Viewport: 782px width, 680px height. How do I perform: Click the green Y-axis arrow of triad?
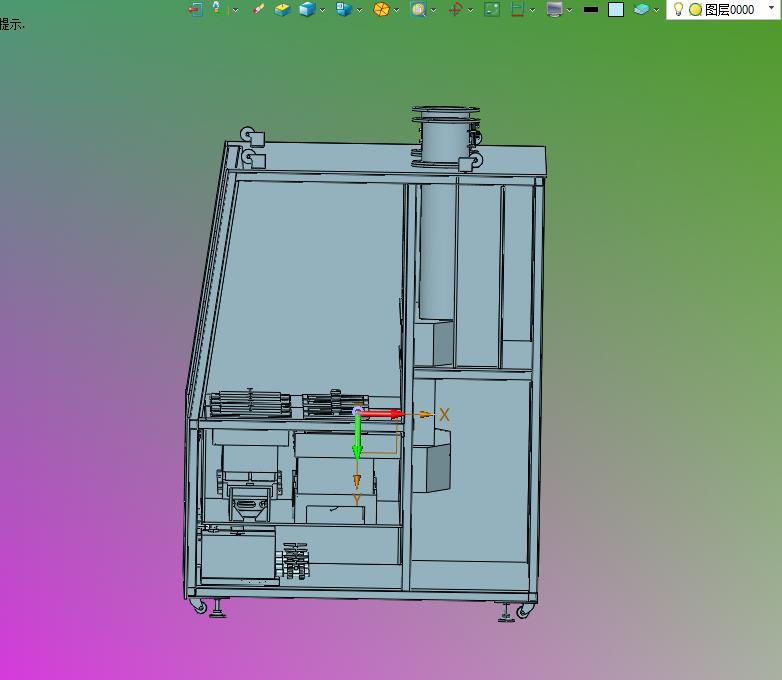tap(357, 438)
